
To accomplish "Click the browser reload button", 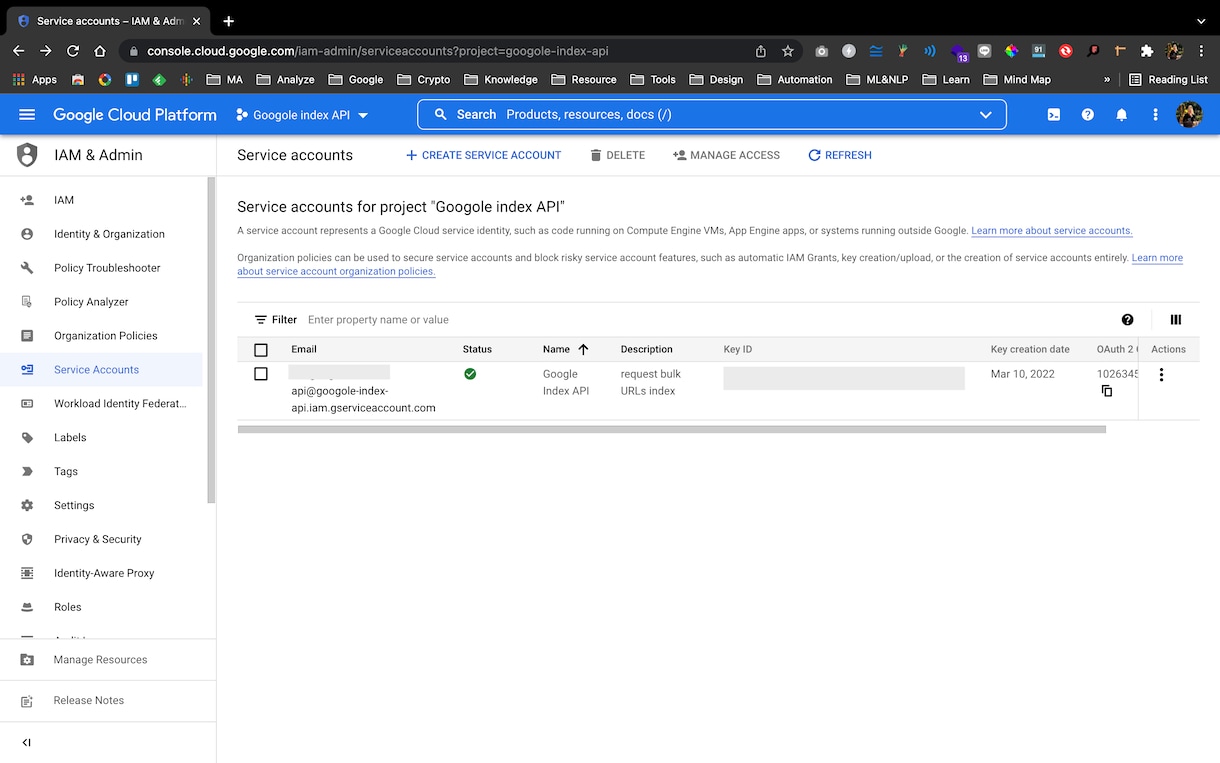I will click(73, 51).
